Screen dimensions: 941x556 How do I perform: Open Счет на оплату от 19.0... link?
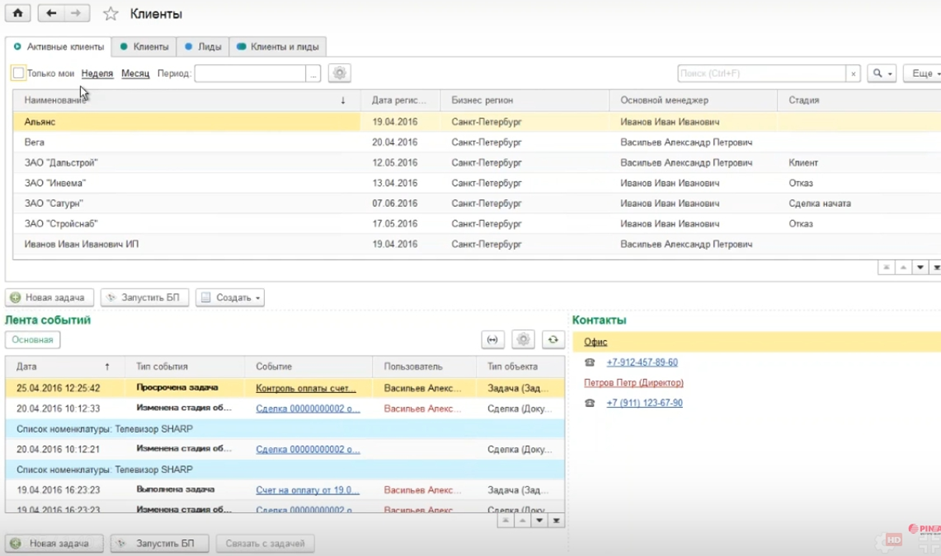coord(308,490)
